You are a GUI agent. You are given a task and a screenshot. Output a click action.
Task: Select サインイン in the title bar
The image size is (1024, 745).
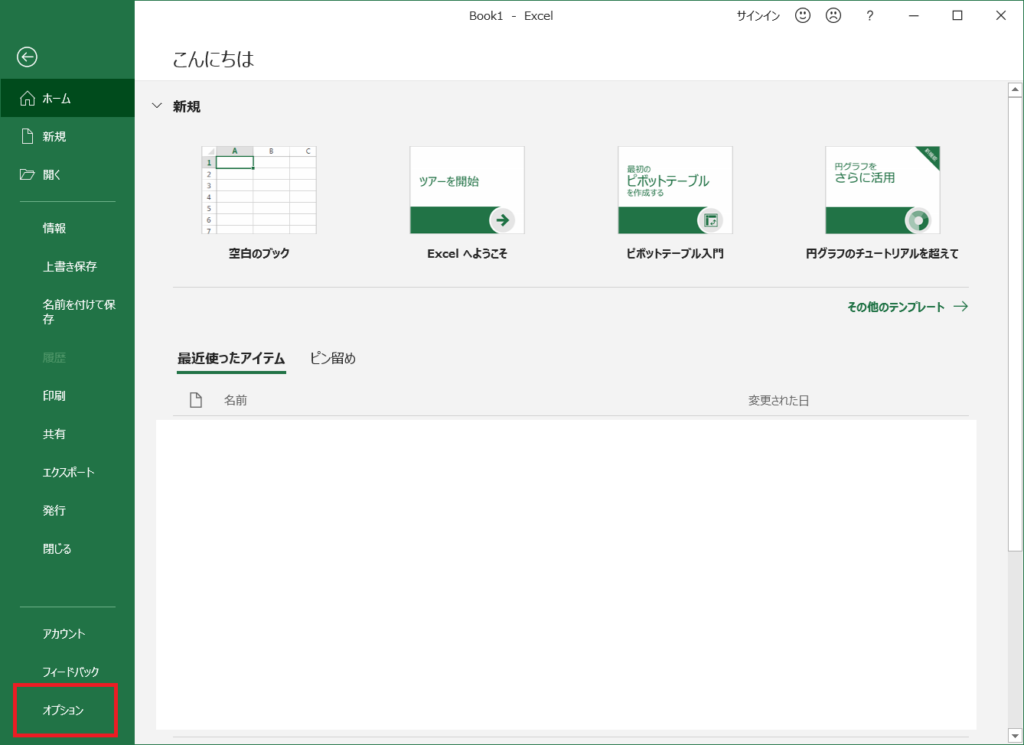[x=758, y=16]
